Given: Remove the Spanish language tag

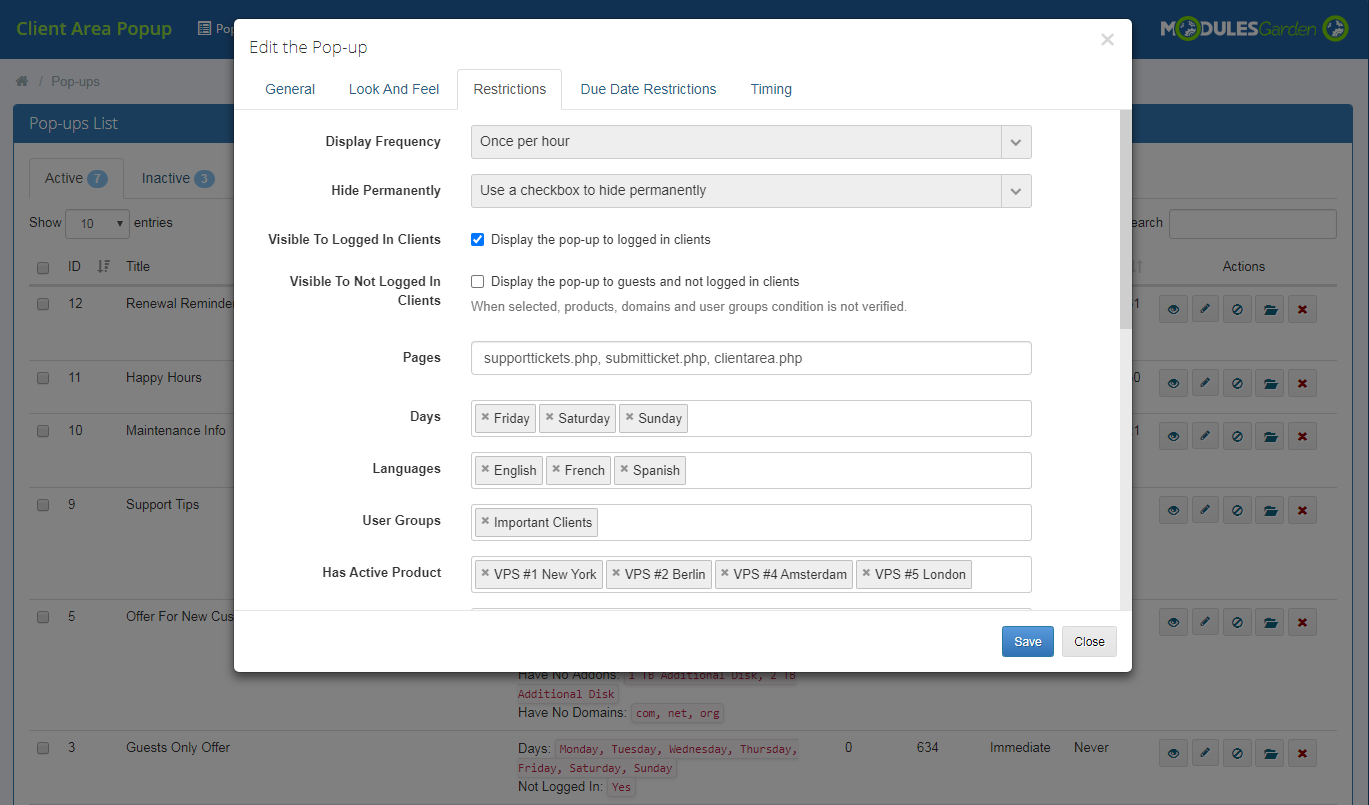Looking at the screenshot, I should tap(624, 470).
